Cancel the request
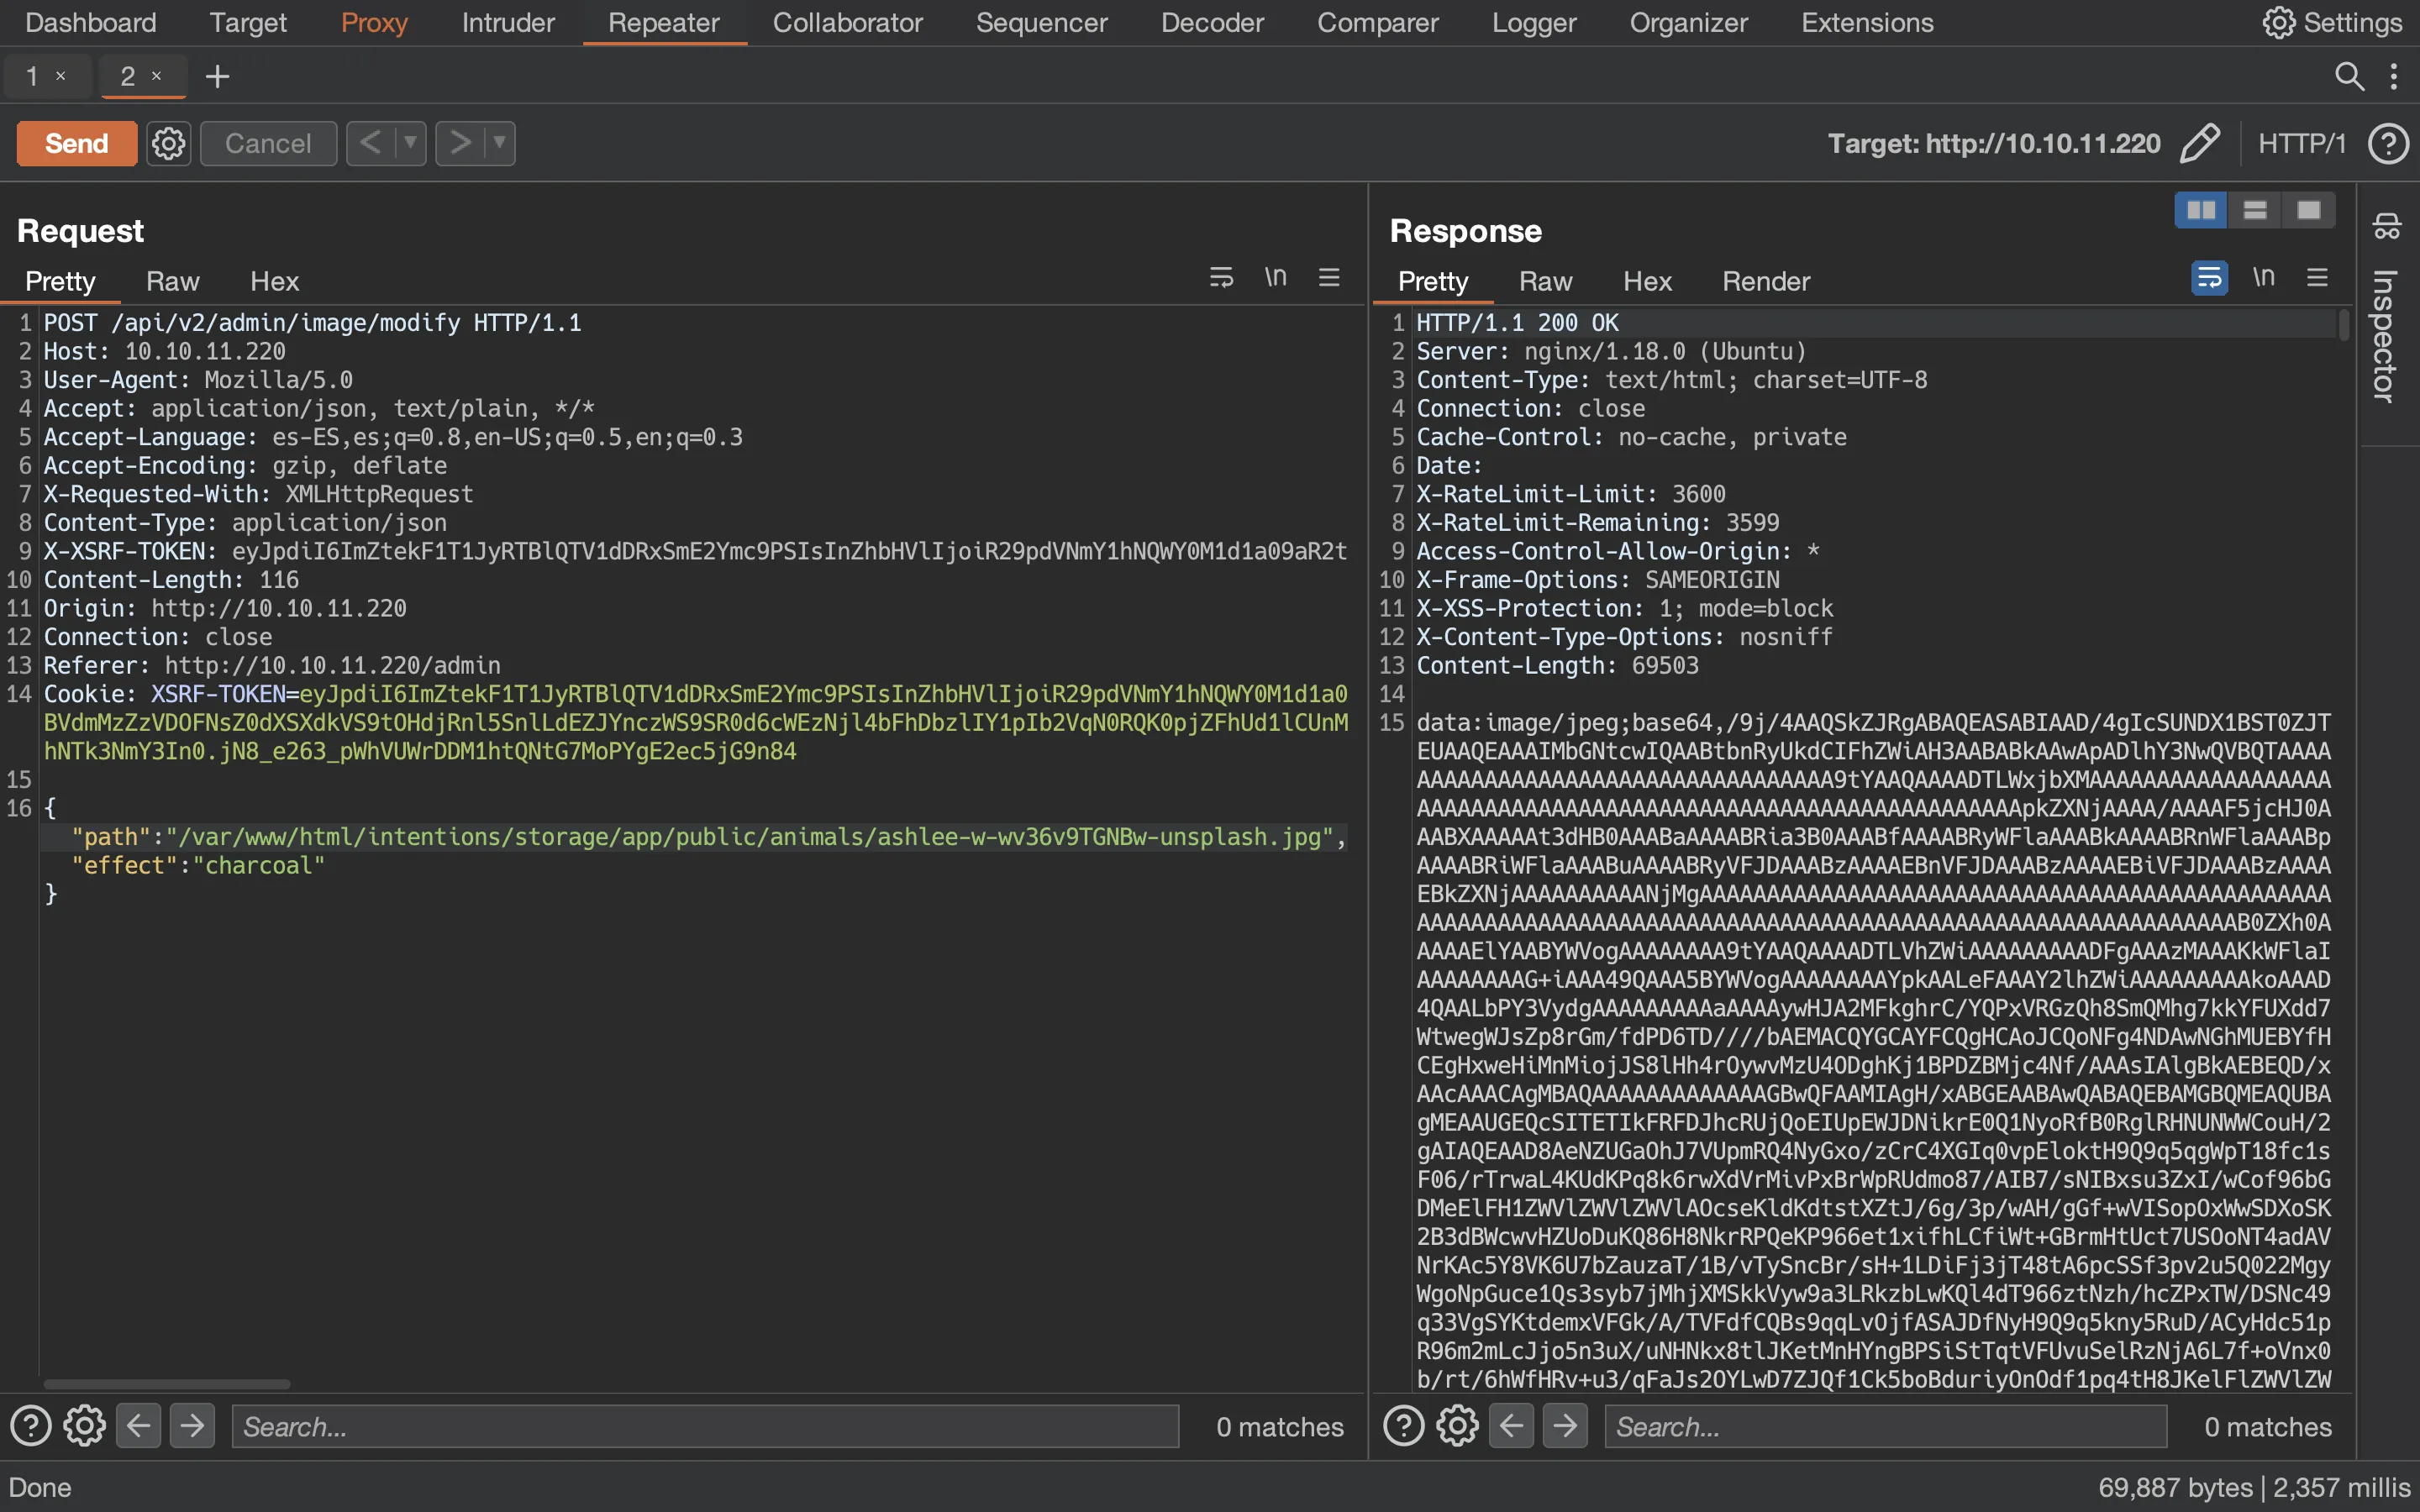 coord(268,143)
